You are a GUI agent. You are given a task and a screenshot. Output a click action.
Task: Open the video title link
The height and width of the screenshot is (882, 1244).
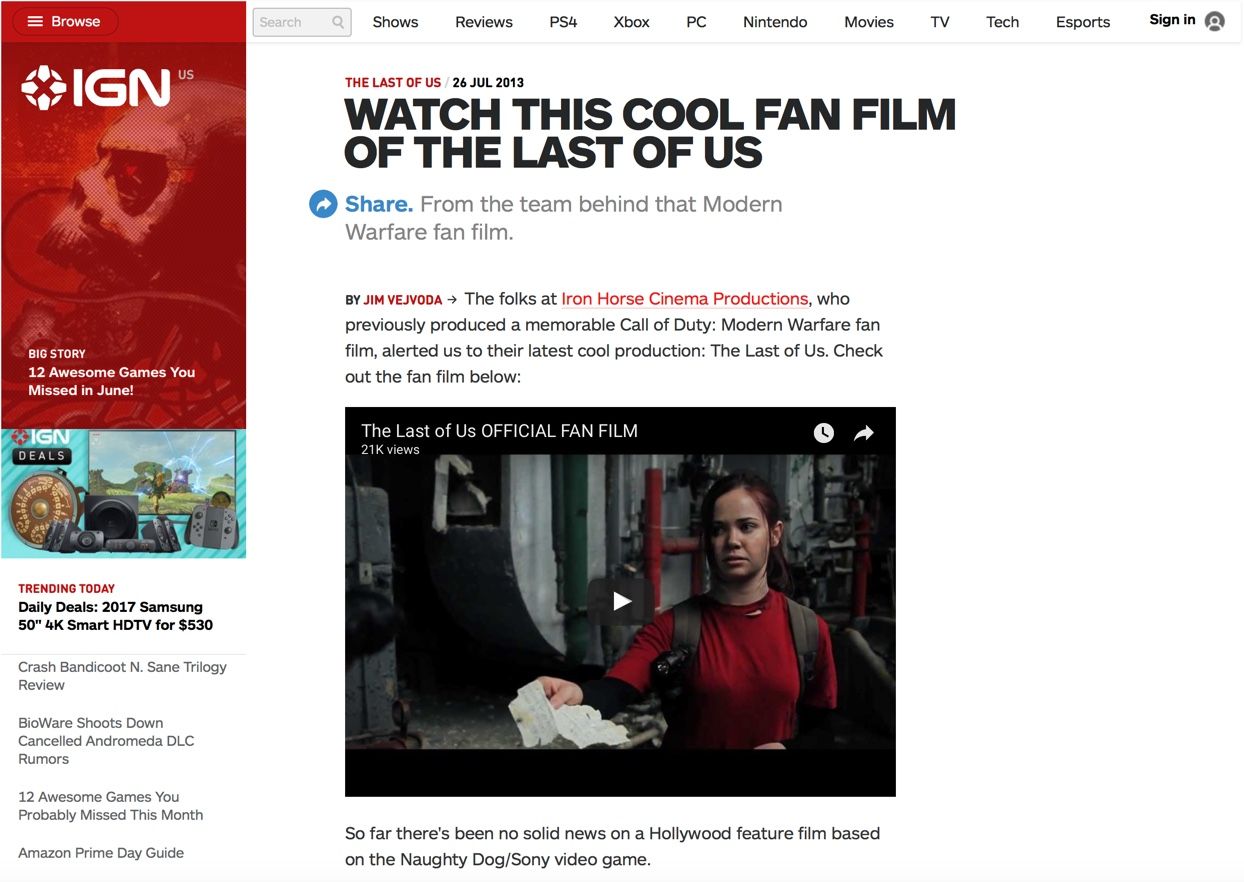499,431
